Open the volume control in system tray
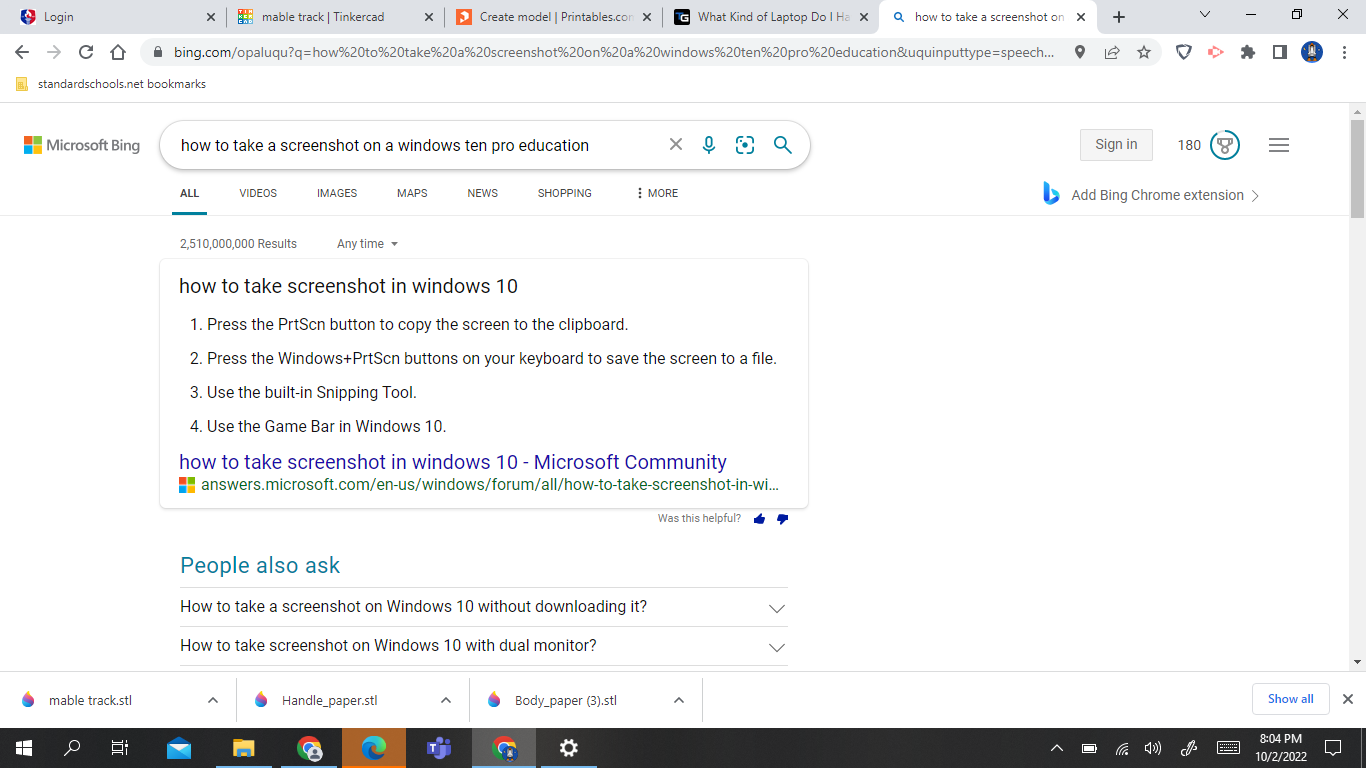 pos(1153,748)
